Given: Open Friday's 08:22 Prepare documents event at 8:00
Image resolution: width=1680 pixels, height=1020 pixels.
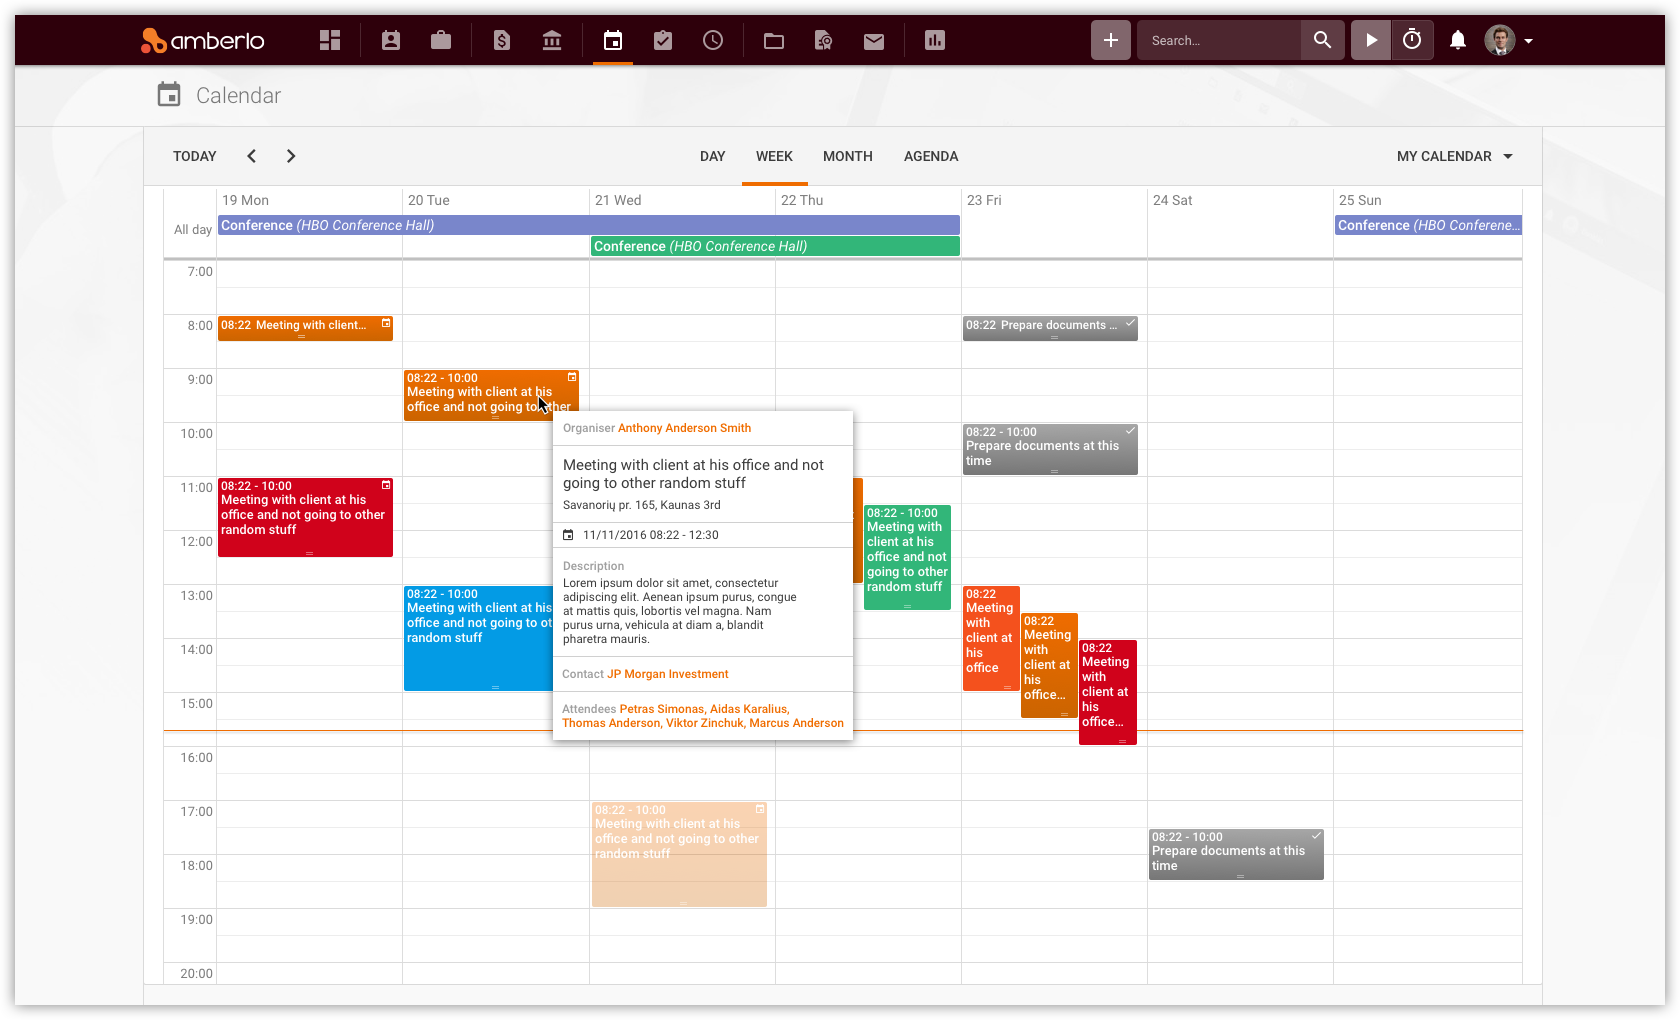Looking at the screenshot, I should pyautogui.click(x=1050, y=327).
